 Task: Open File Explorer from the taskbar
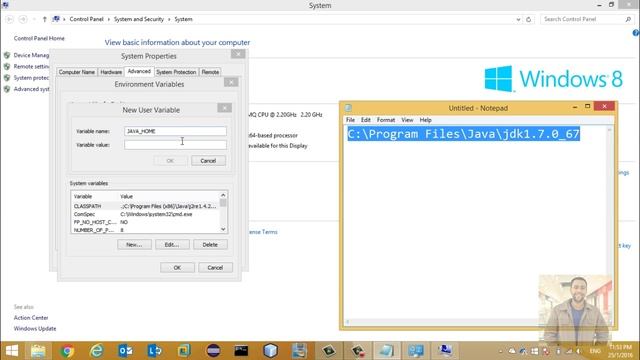[x=38, y=351]
